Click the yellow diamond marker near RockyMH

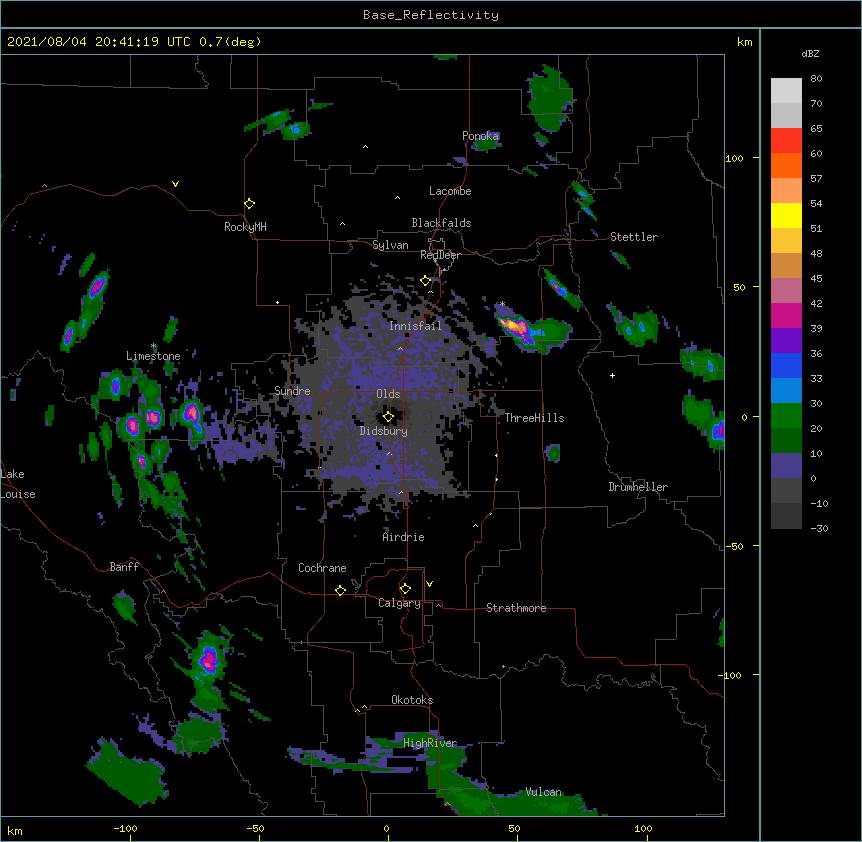[x=249, y=204]
